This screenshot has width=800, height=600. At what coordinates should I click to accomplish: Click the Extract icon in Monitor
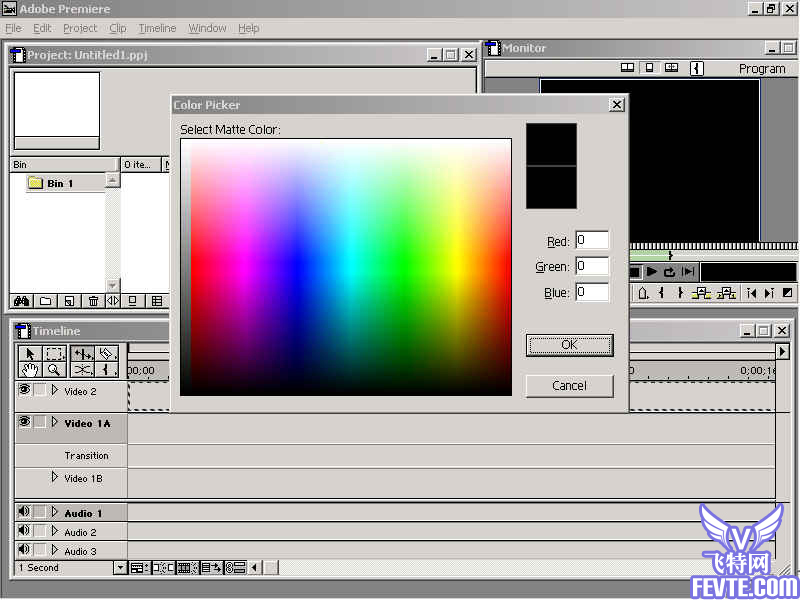point(726,293)
